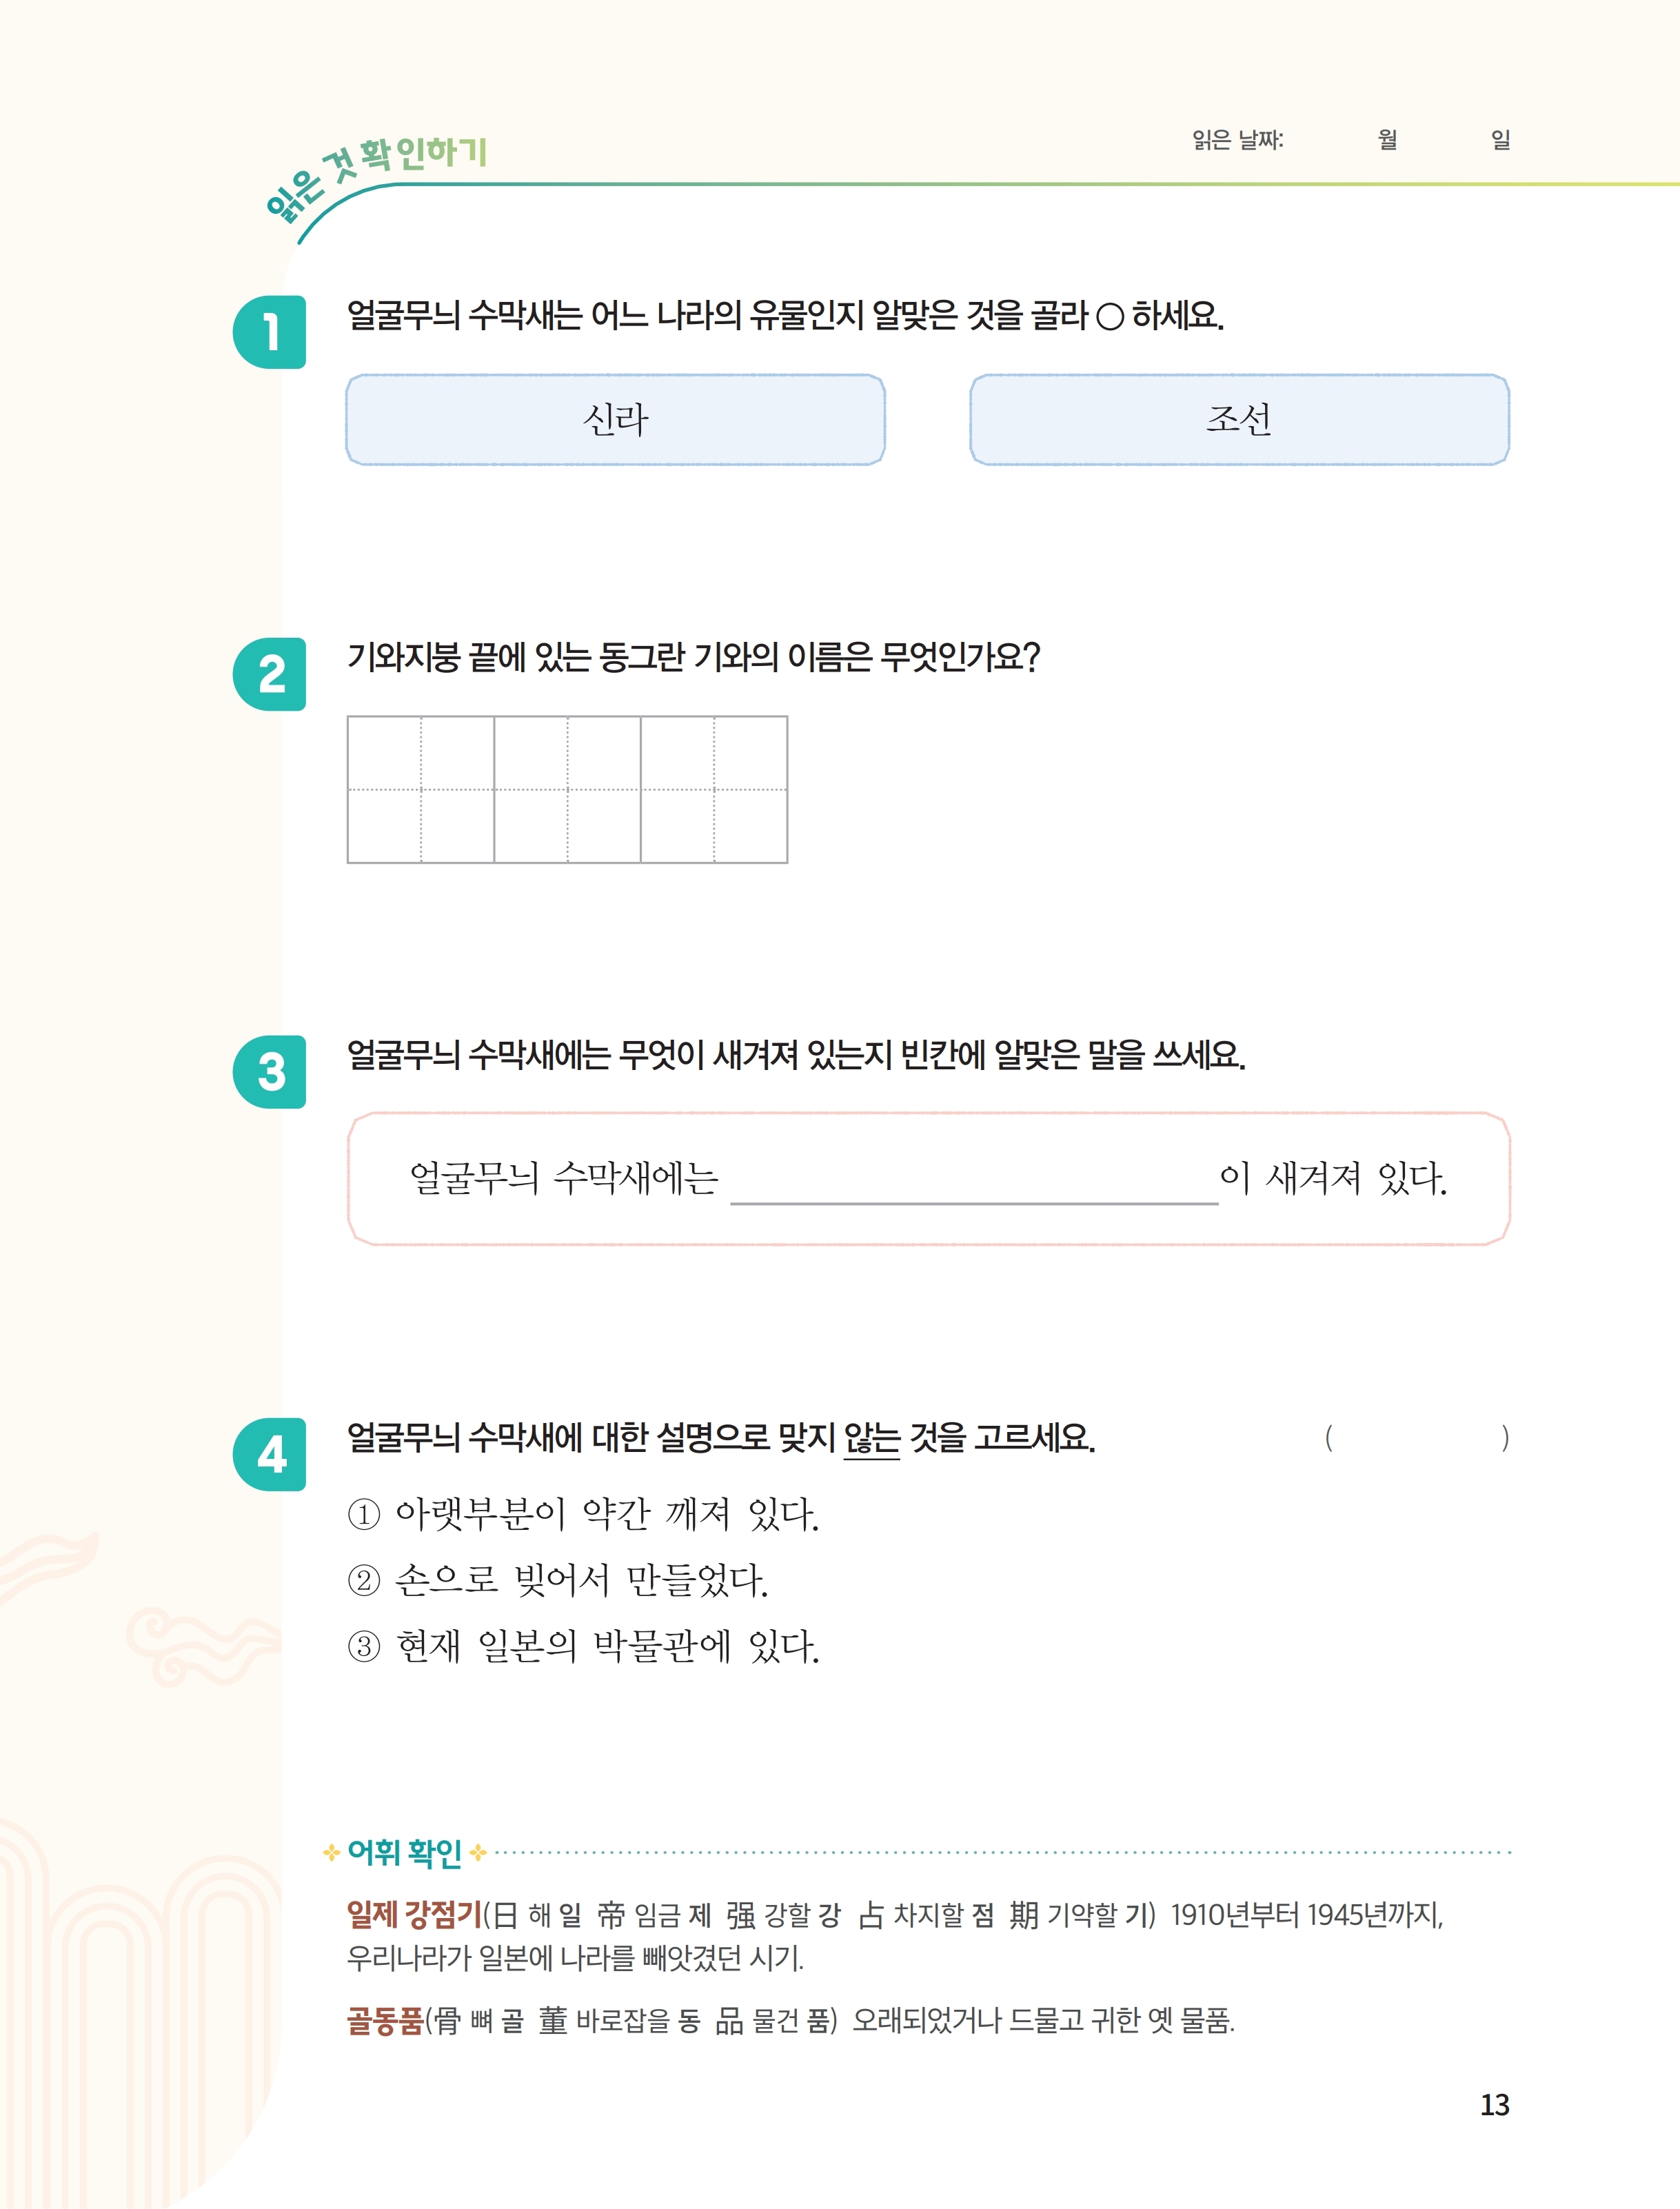Click the 골동품 vocabulary term
This screenshot has height=2209, width=1680.
(x=385, y=2020)
